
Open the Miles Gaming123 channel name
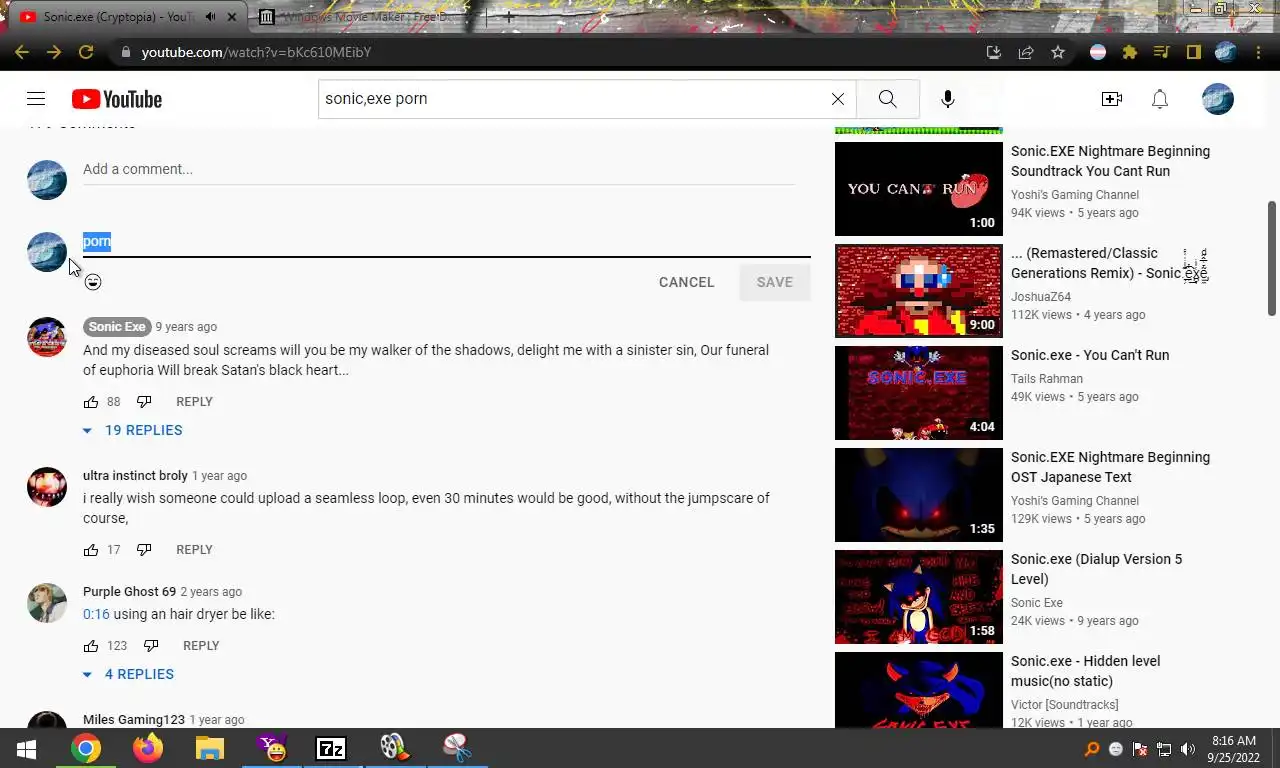point(134,720)
